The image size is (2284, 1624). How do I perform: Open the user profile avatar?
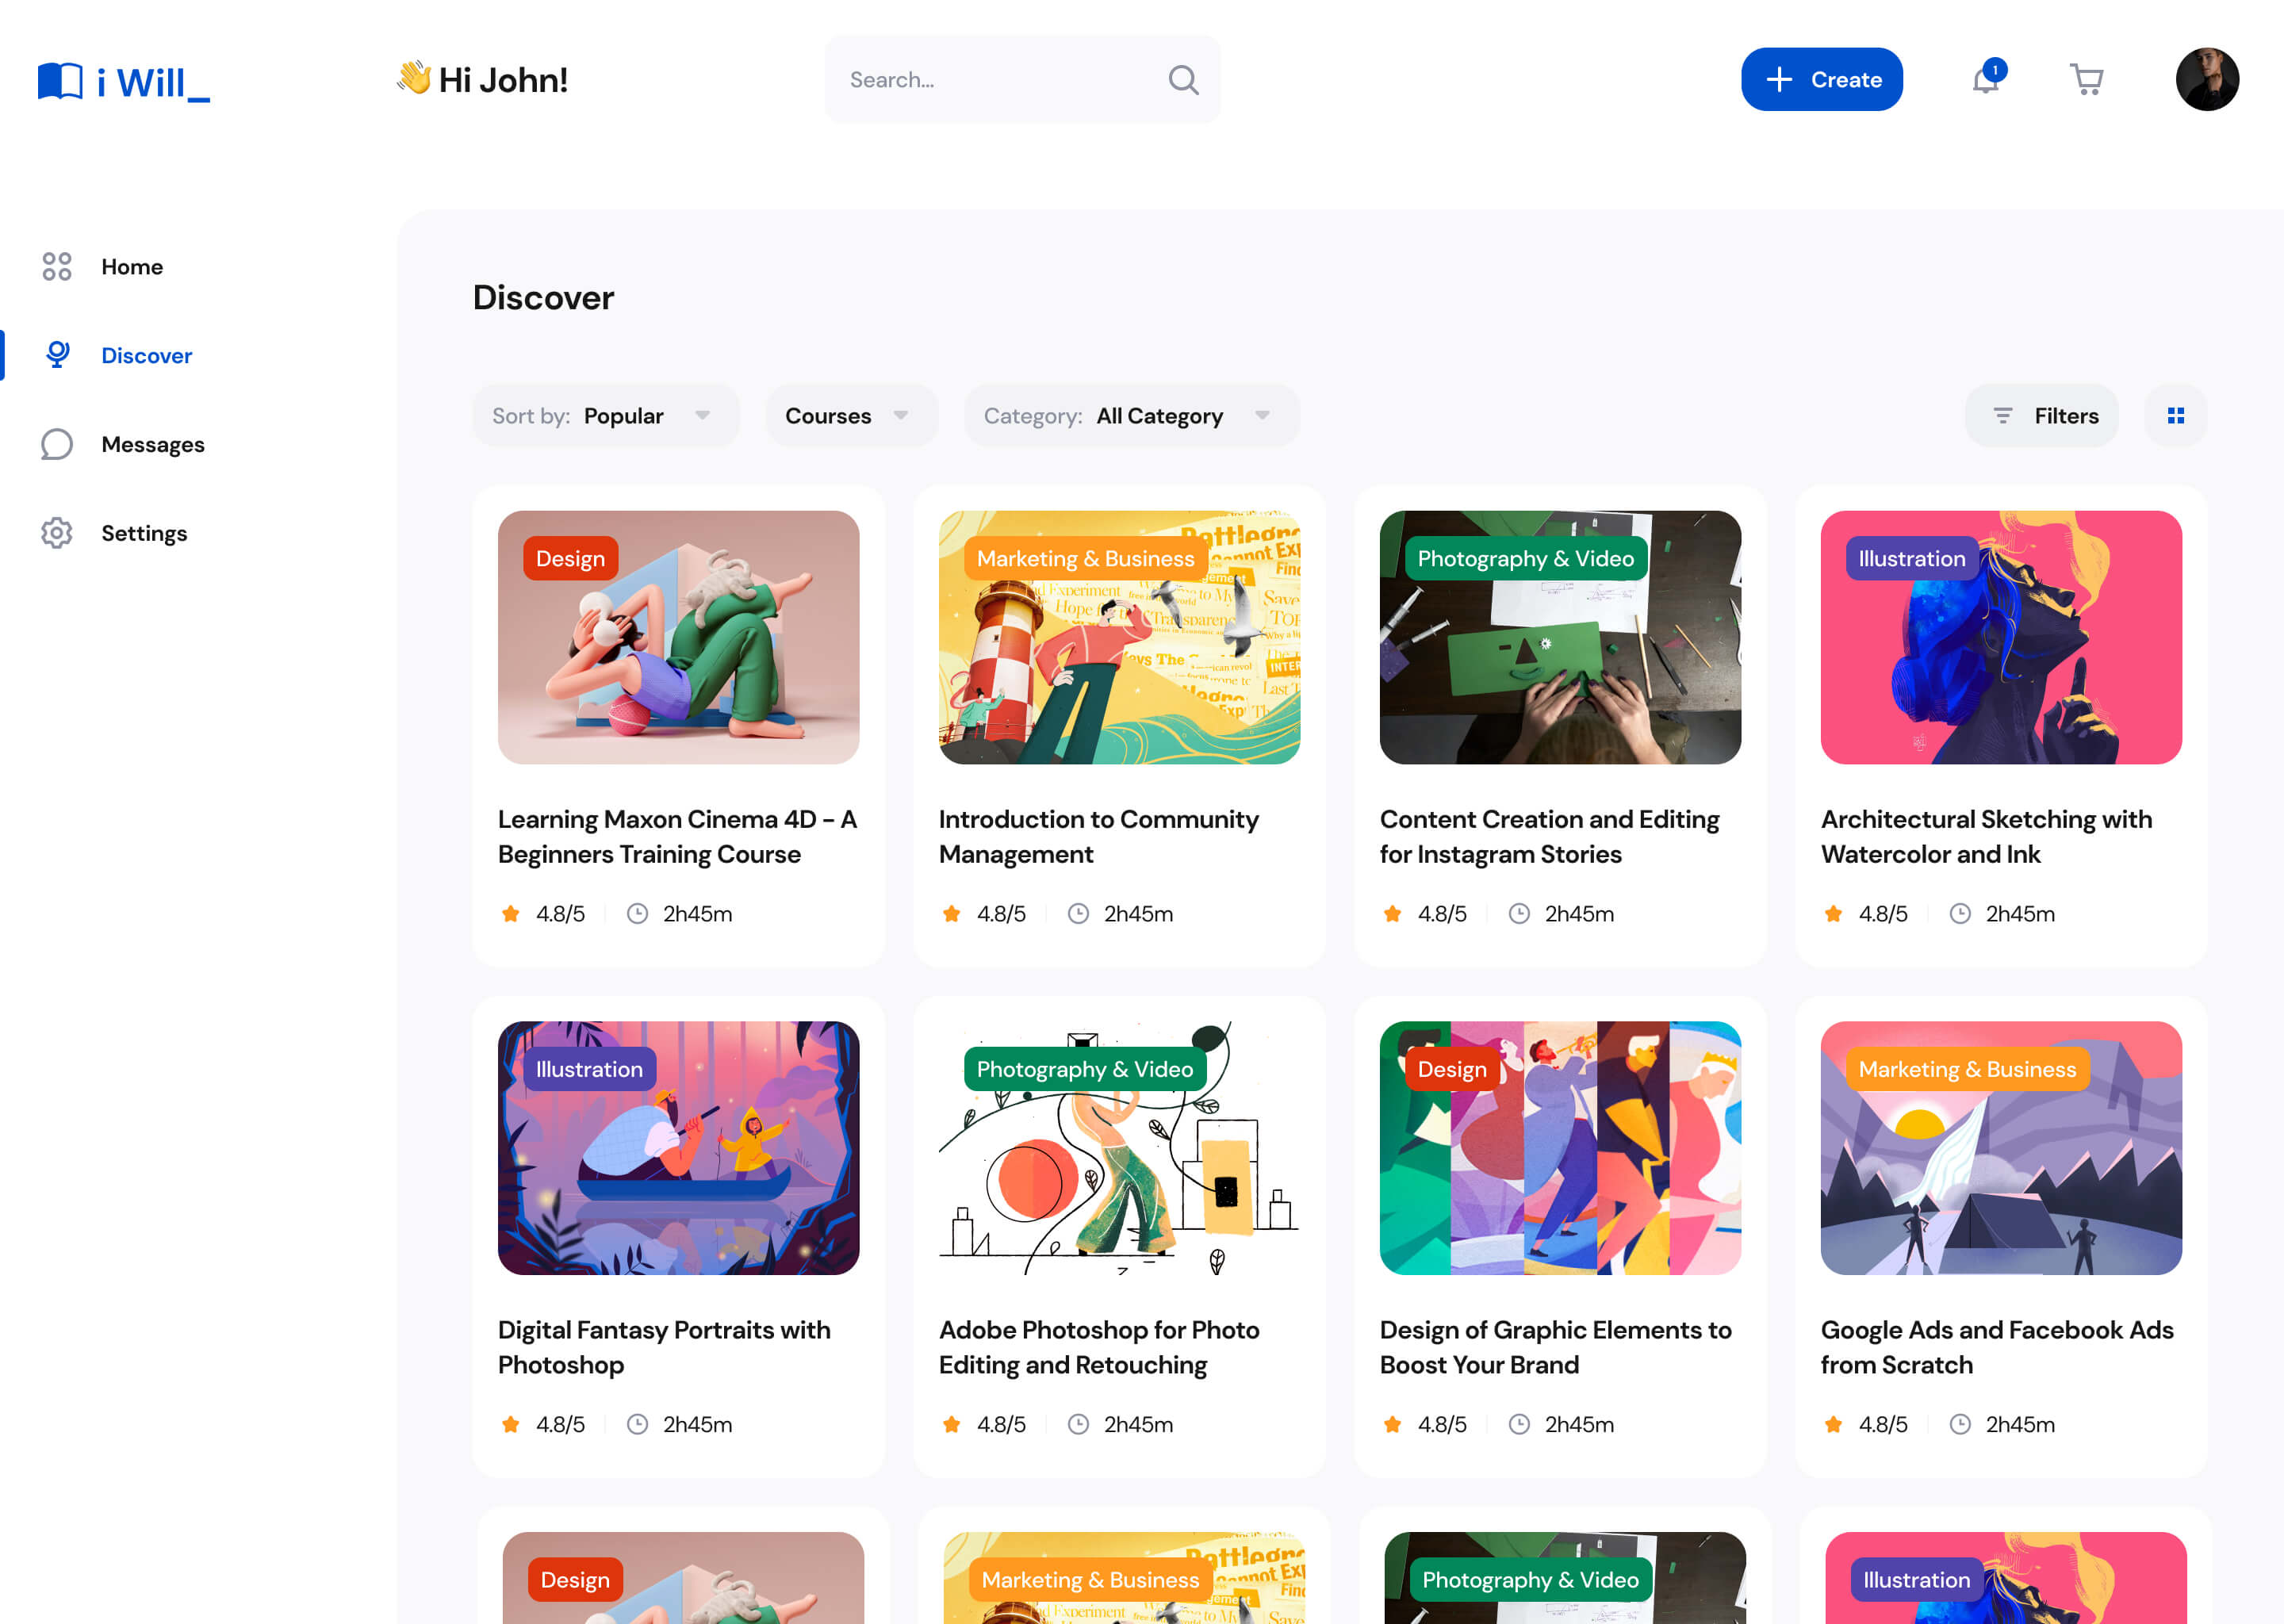point(2207,79)
